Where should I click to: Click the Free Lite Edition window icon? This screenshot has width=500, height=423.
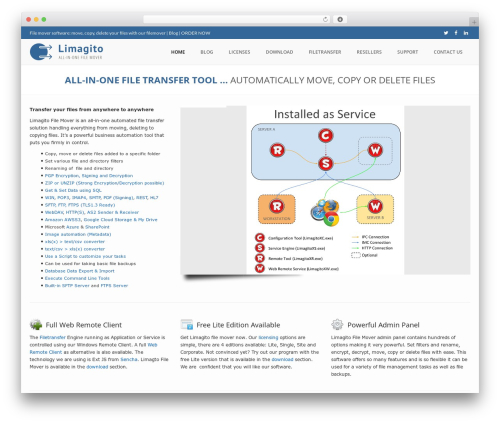[x=187, y=324]
